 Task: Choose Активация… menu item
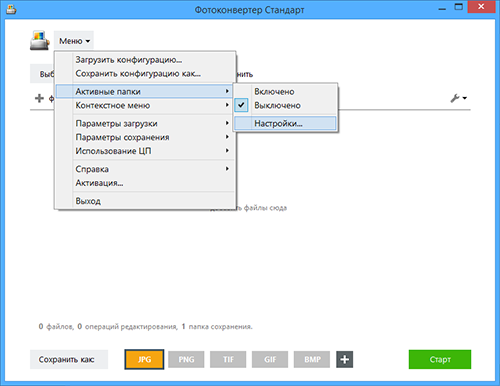(x=145, y=183)
